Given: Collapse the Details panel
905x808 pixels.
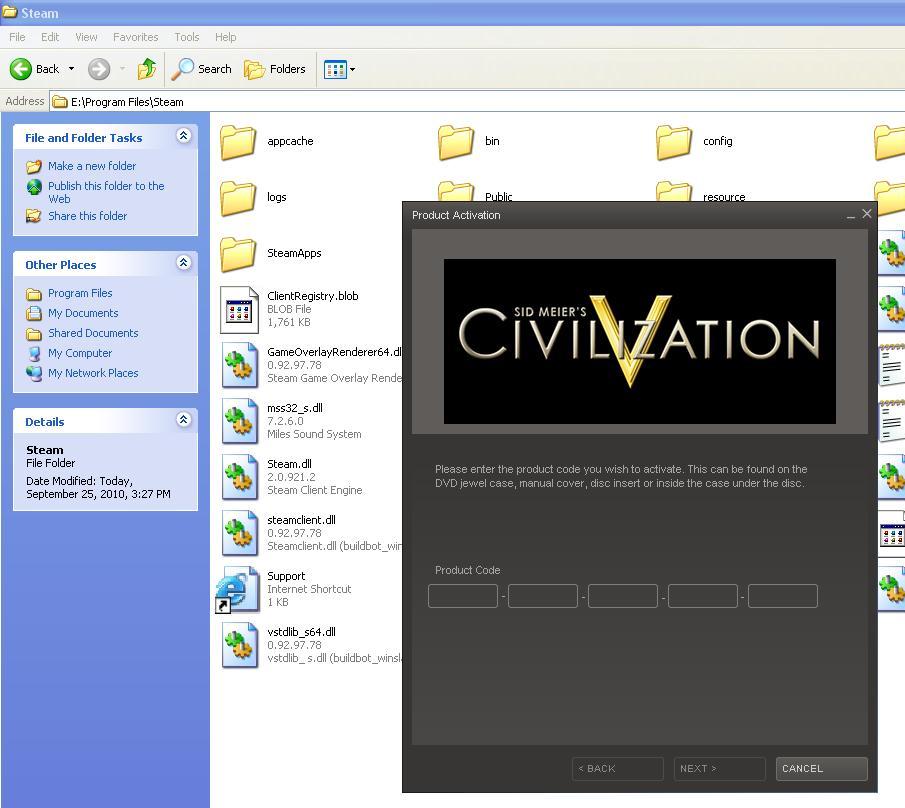Looking at the screenshot, I should click(x=183, y=420).
